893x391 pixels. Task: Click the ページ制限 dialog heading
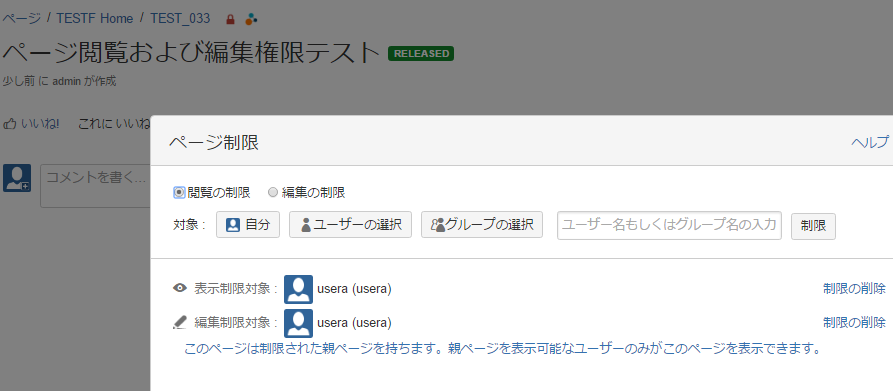pos(214,143)
